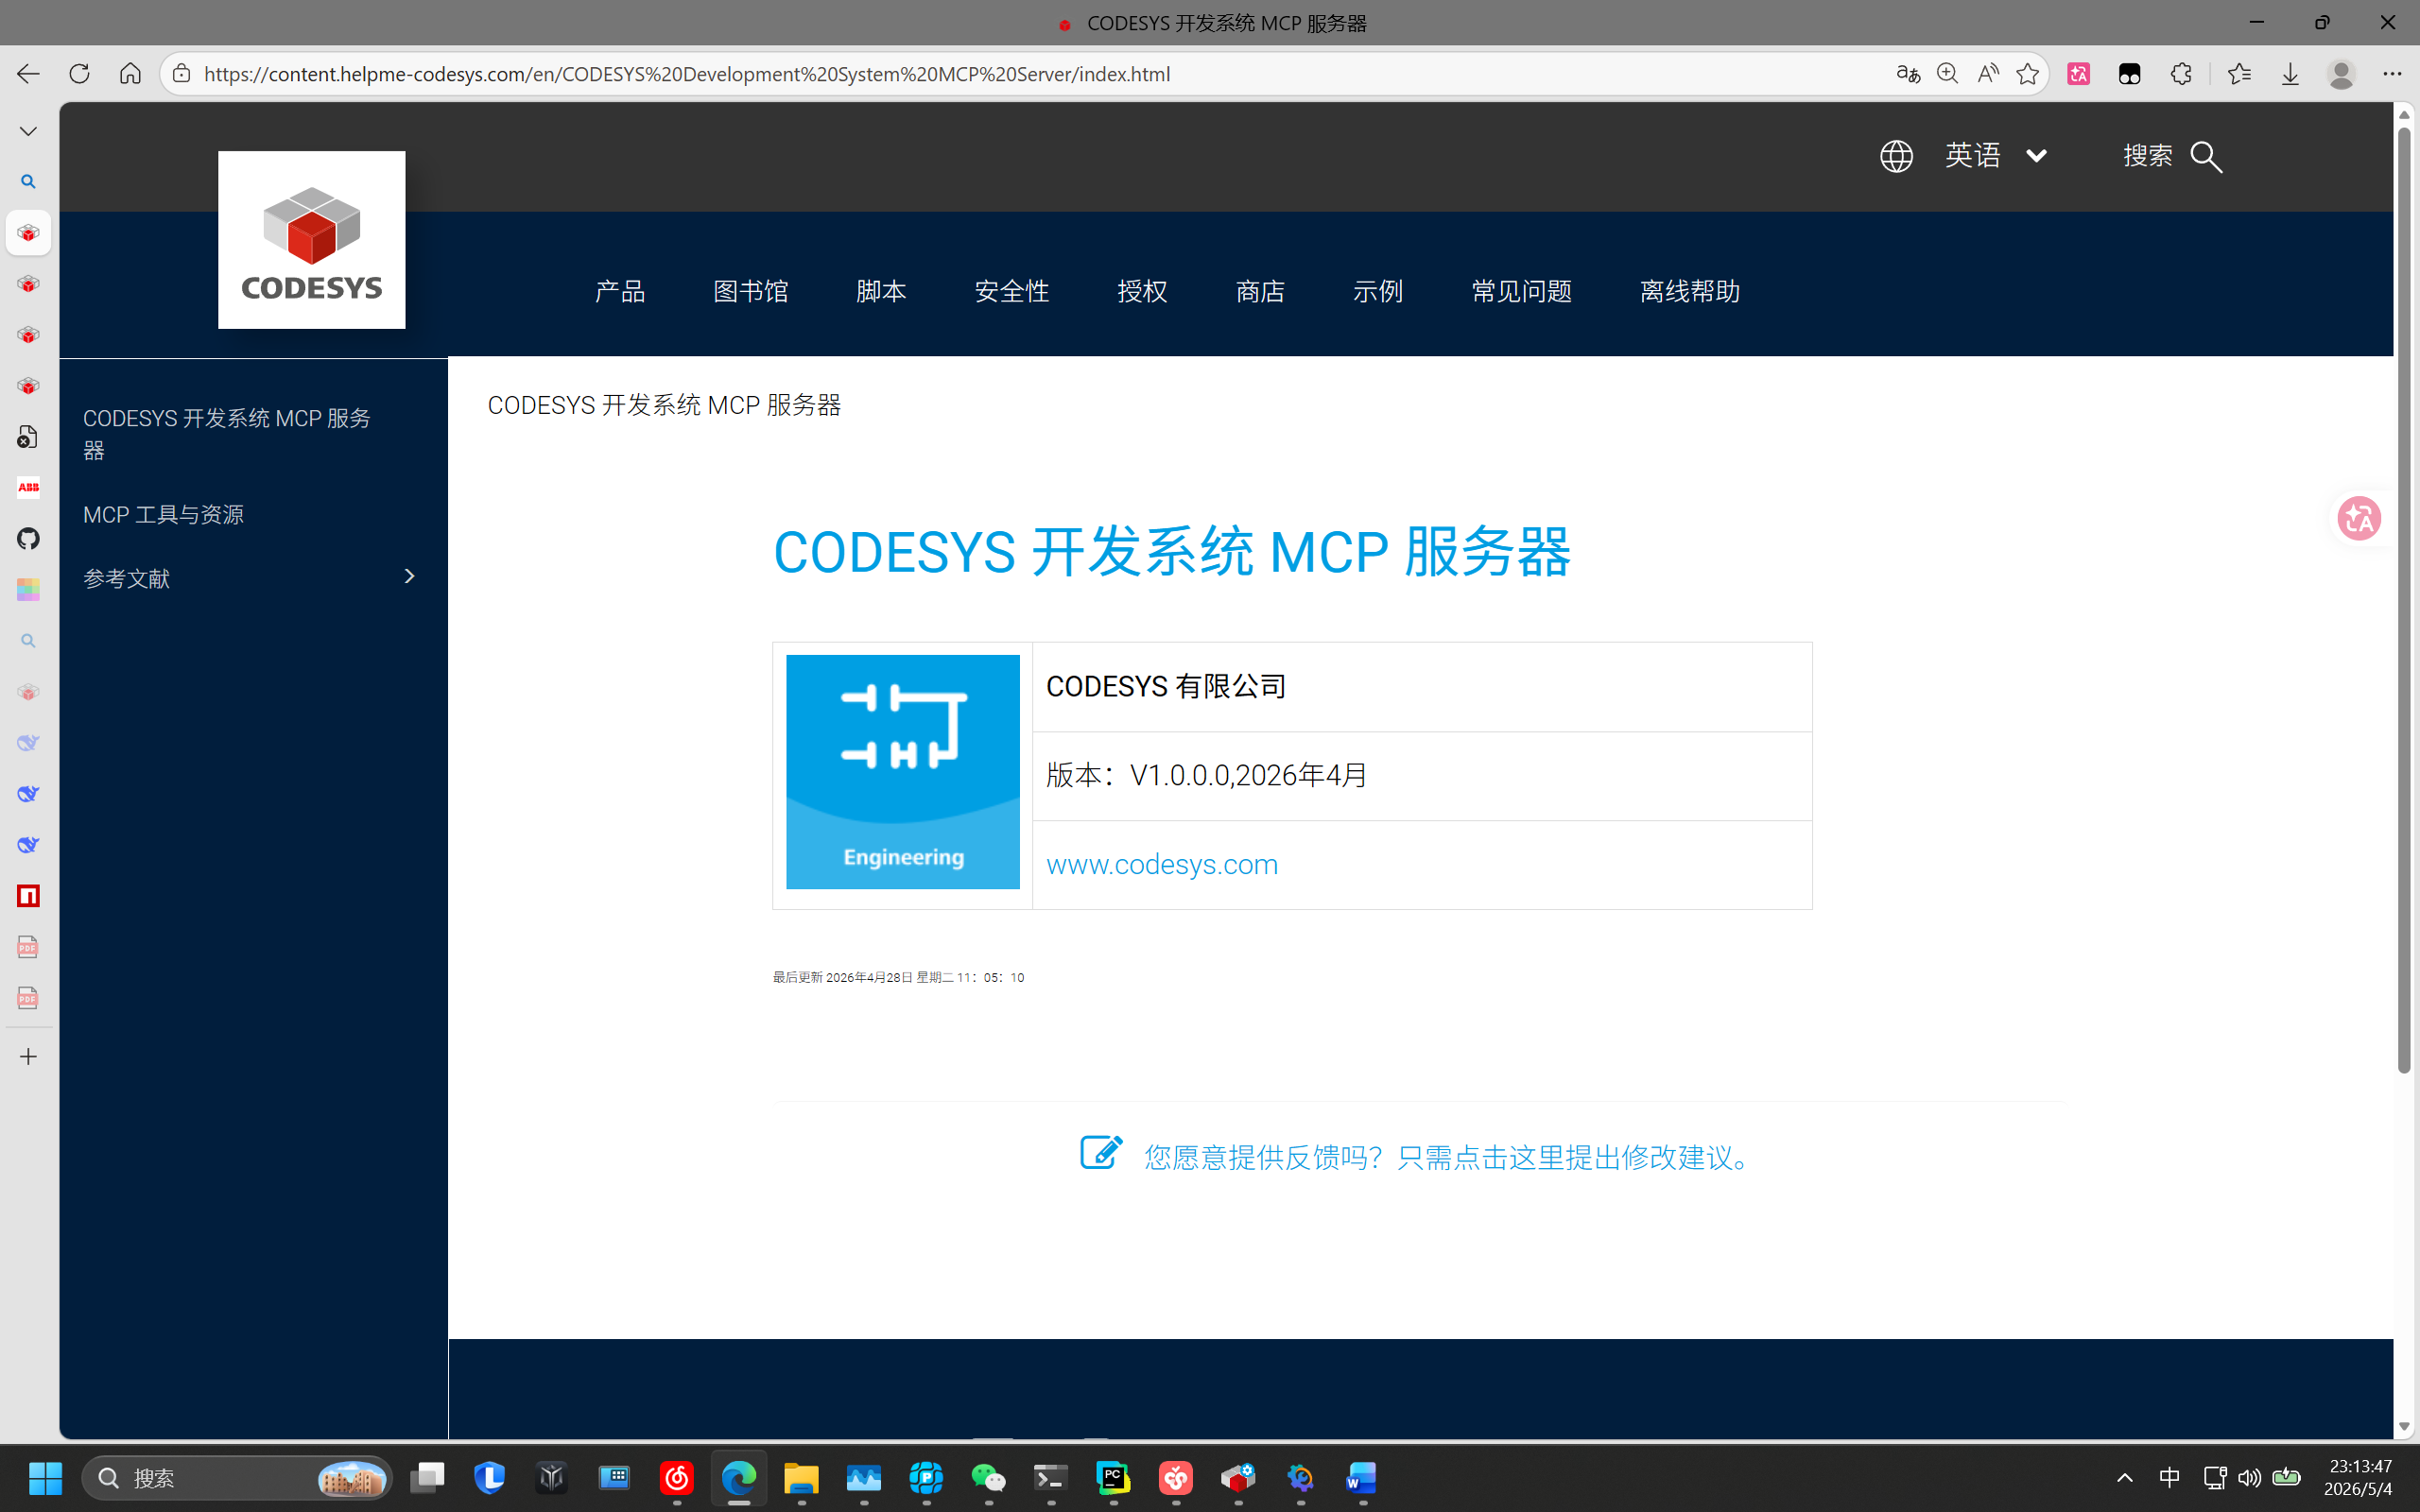Add this page to favorites with star icon
Viewport: 2420px width, 1512px height.
coord(2027,74)
